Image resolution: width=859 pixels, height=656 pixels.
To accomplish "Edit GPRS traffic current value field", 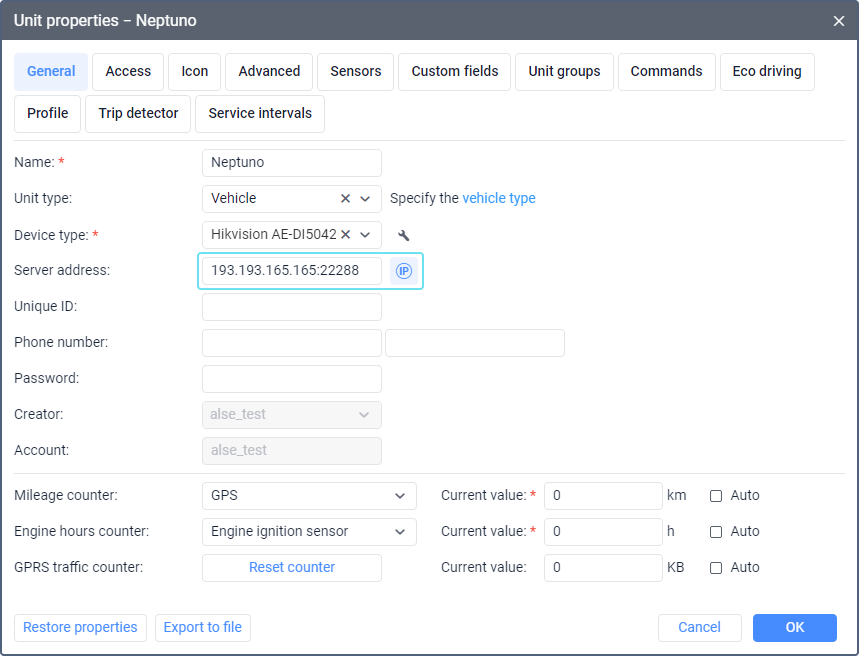I will pos(603,568).
